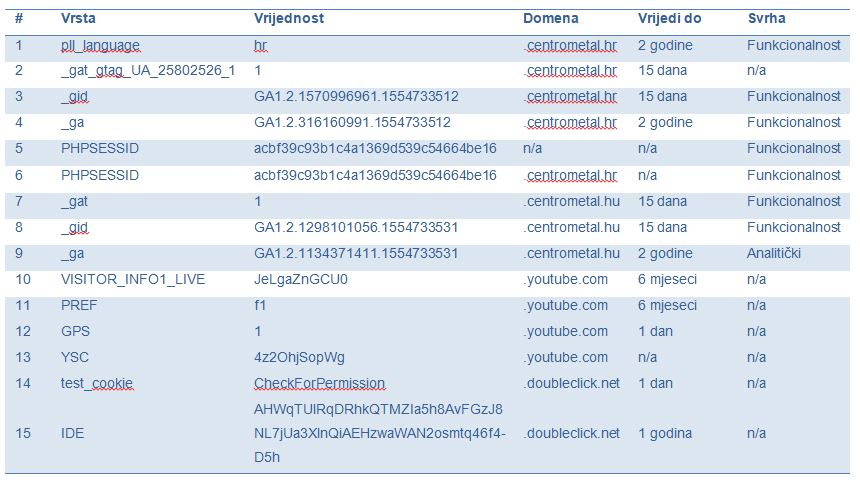
Task: Select the _gat_gtag_UA_25802526_1 cookie entry
Action: pyautogui.click(x=148, y=71)
